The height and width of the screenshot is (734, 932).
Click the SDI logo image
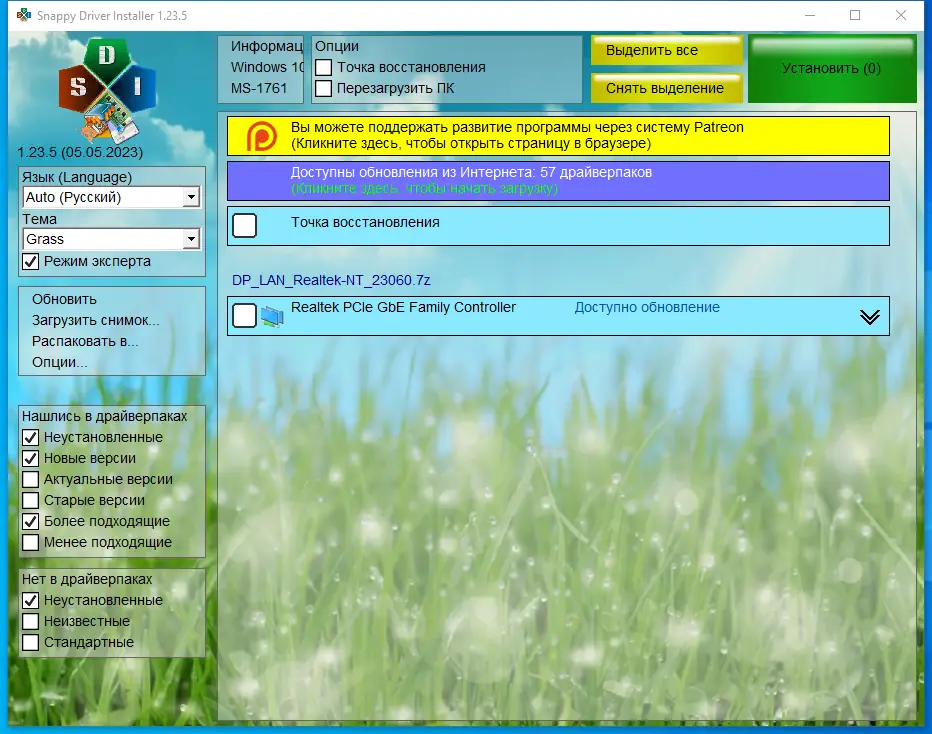pyautogui.click(x=107, y=90)
